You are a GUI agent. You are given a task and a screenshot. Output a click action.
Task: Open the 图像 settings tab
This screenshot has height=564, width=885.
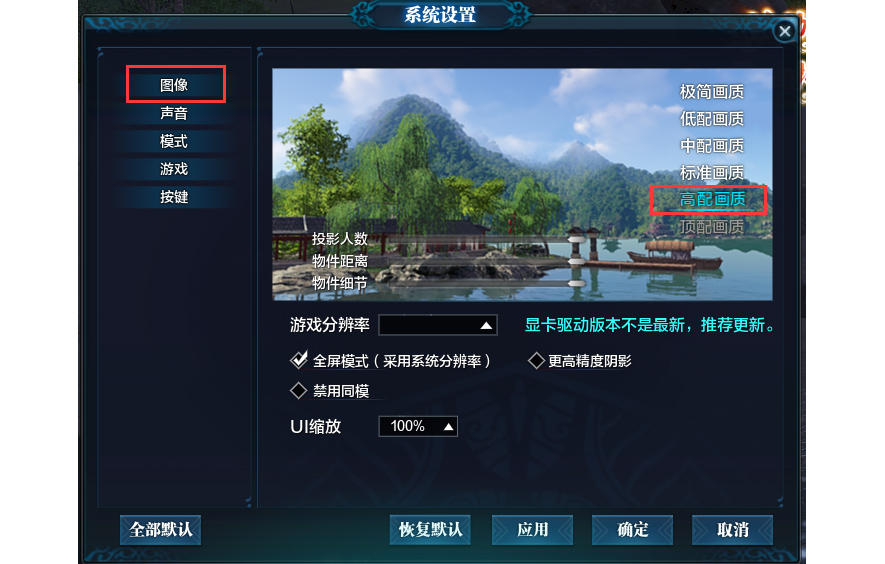pos(174,85)
